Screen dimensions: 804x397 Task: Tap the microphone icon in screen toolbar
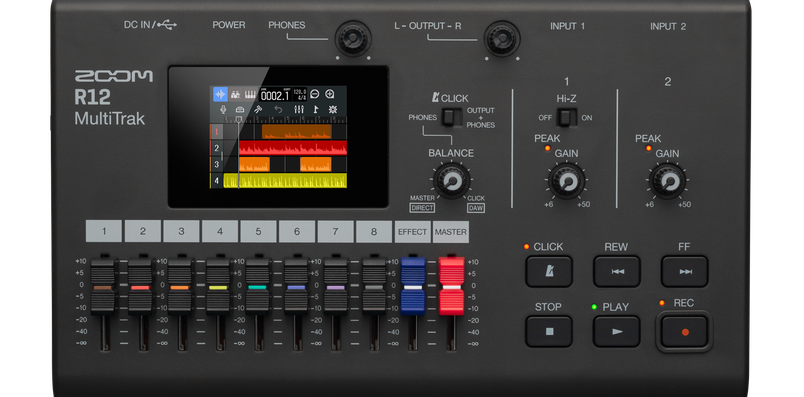tap(223, 109)
